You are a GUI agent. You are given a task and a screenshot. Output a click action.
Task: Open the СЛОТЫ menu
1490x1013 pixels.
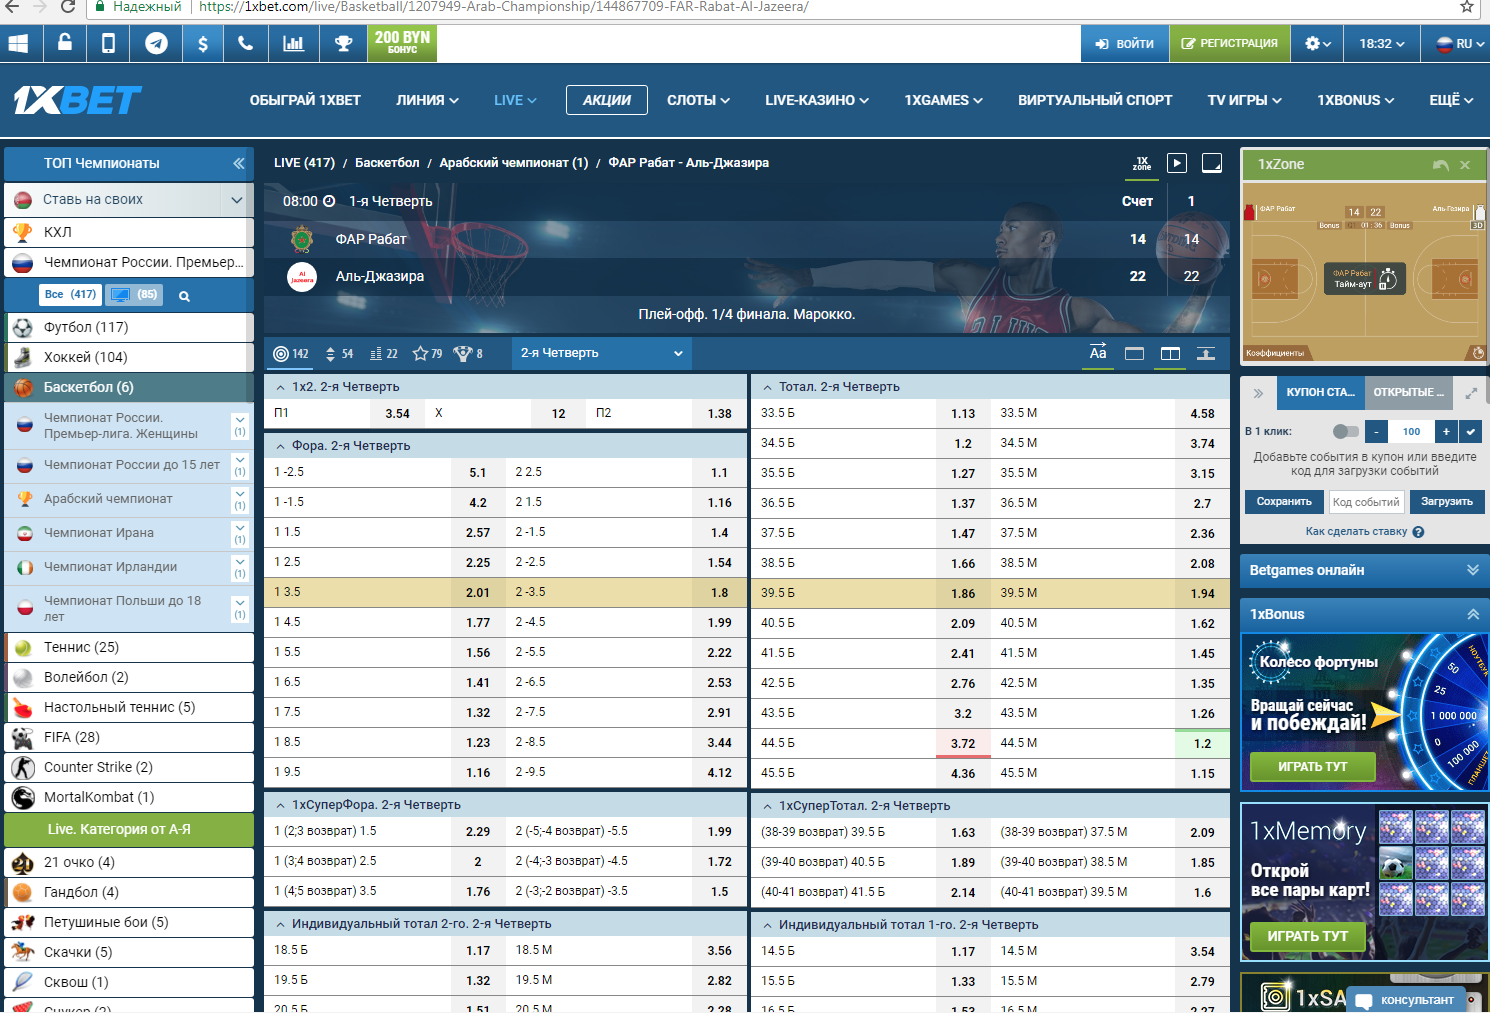[x=698, y=100]
